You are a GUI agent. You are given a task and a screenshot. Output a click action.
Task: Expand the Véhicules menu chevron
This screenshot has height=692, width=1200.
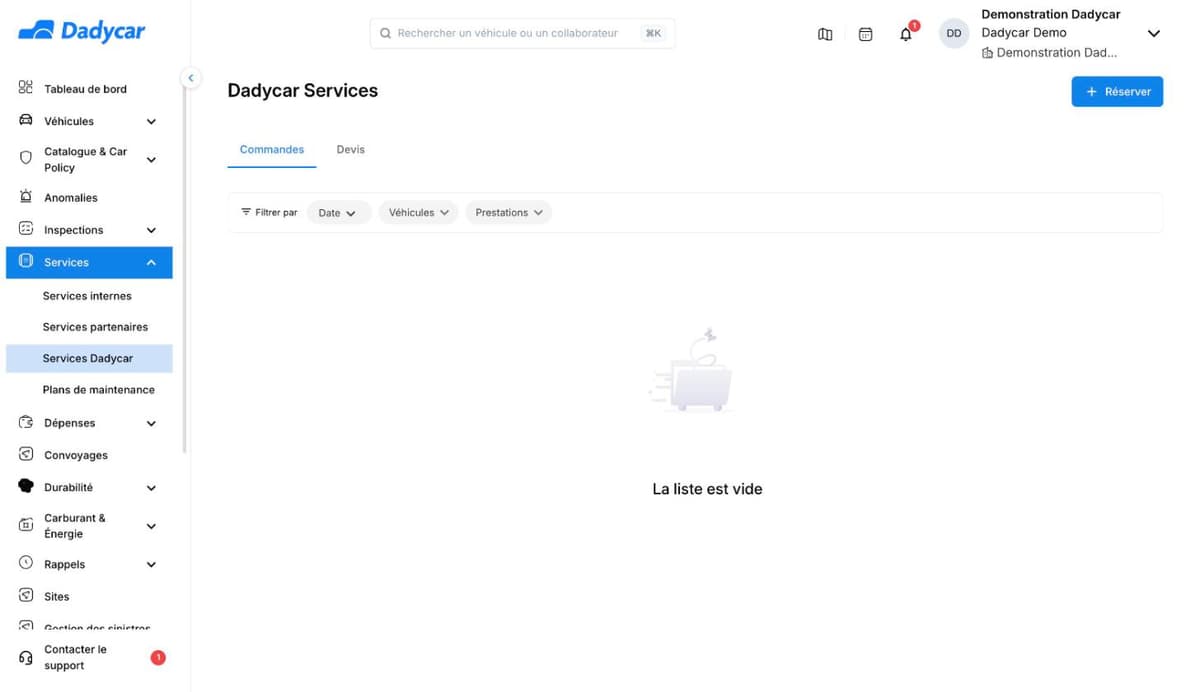(151, 122)
